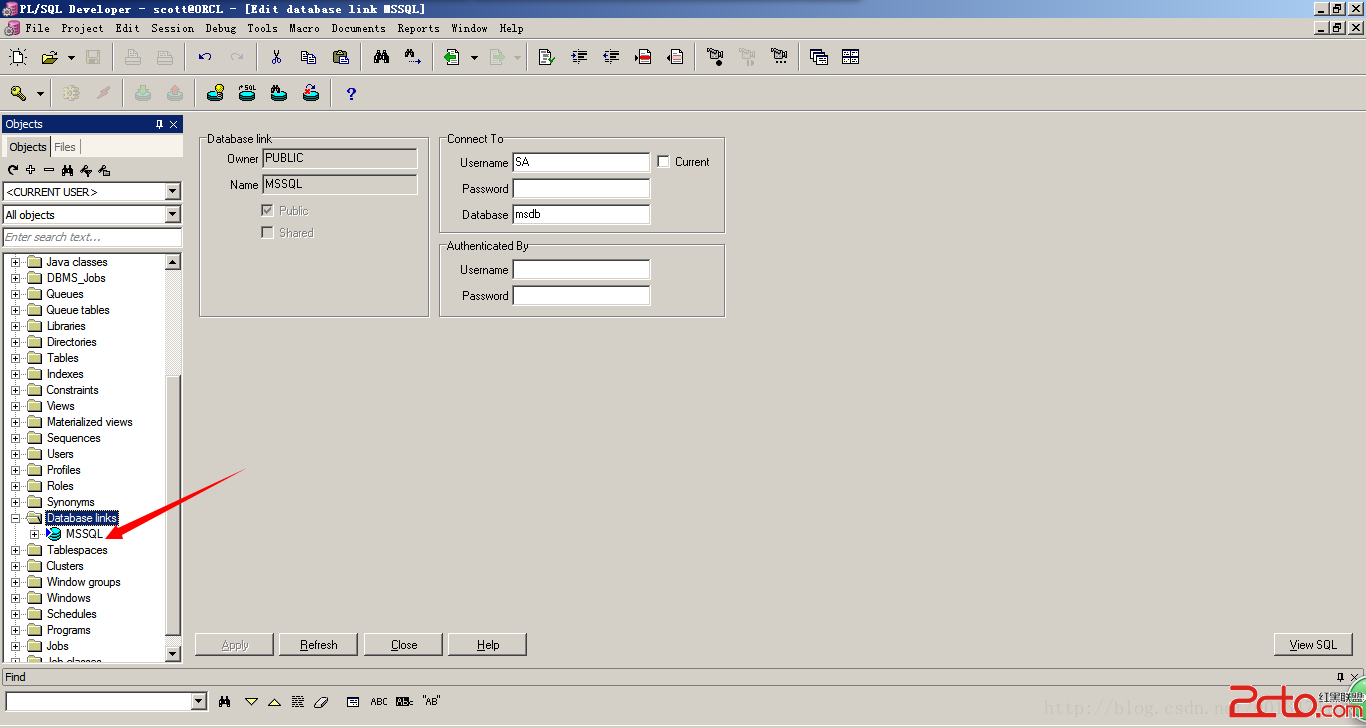Click the Help button below the form
This screenshot has width=1366, height=728.
click(488, 645)
